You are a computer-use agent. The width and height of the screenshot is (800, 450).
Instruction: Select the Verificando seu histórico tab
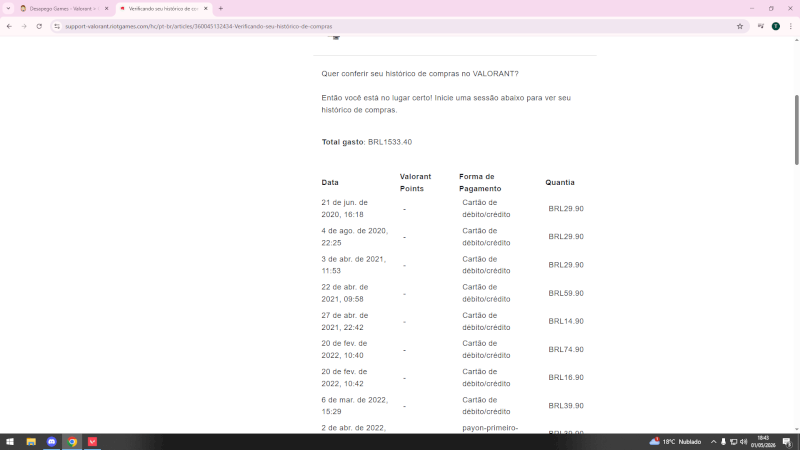point(163,9)
